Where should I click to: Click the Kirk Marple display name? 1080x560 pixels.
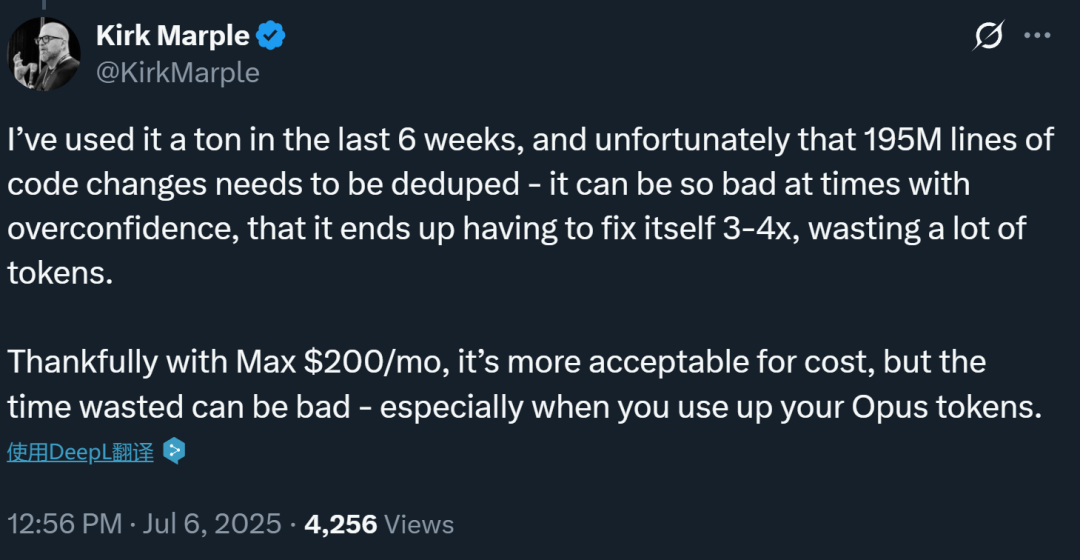[x=172, y=37]
